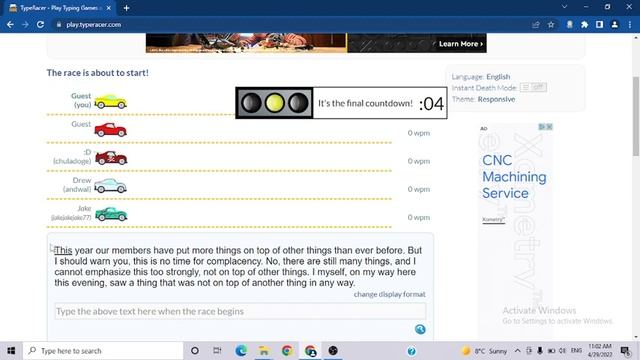Click the red Guest car
640x360 pixels.
(x=111, y=130)
